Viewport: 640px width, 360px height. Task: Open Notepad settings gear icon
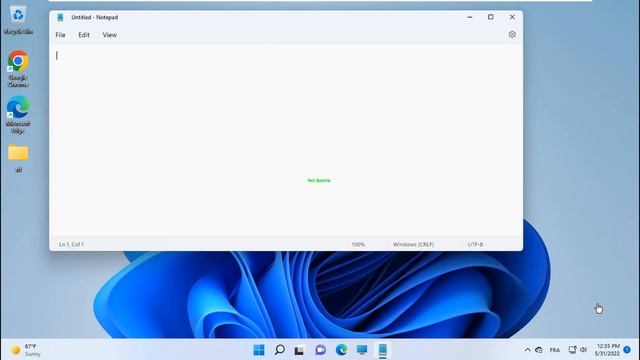[x=512, y=35]
